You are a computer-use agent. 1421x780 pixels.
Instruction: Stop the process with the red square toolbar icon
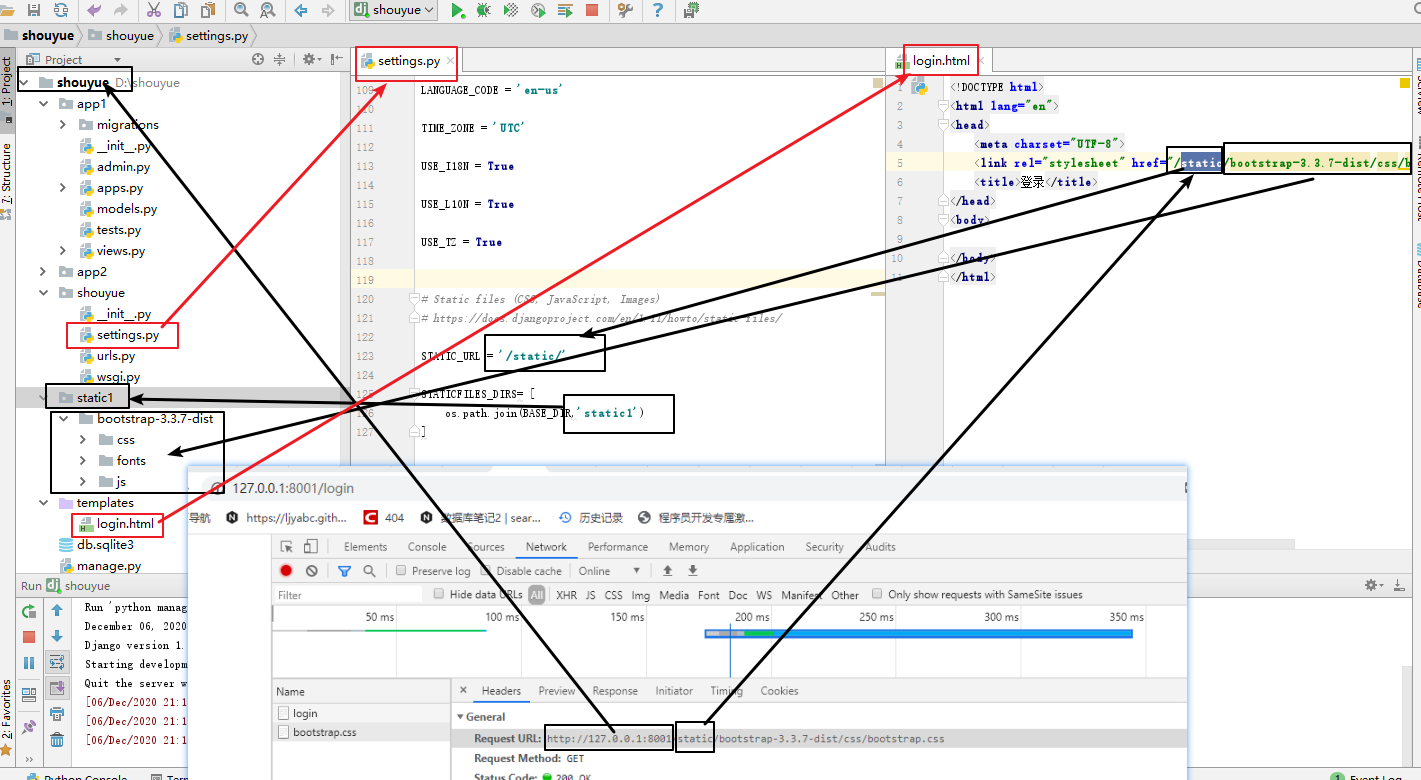(x=592, y=10)
